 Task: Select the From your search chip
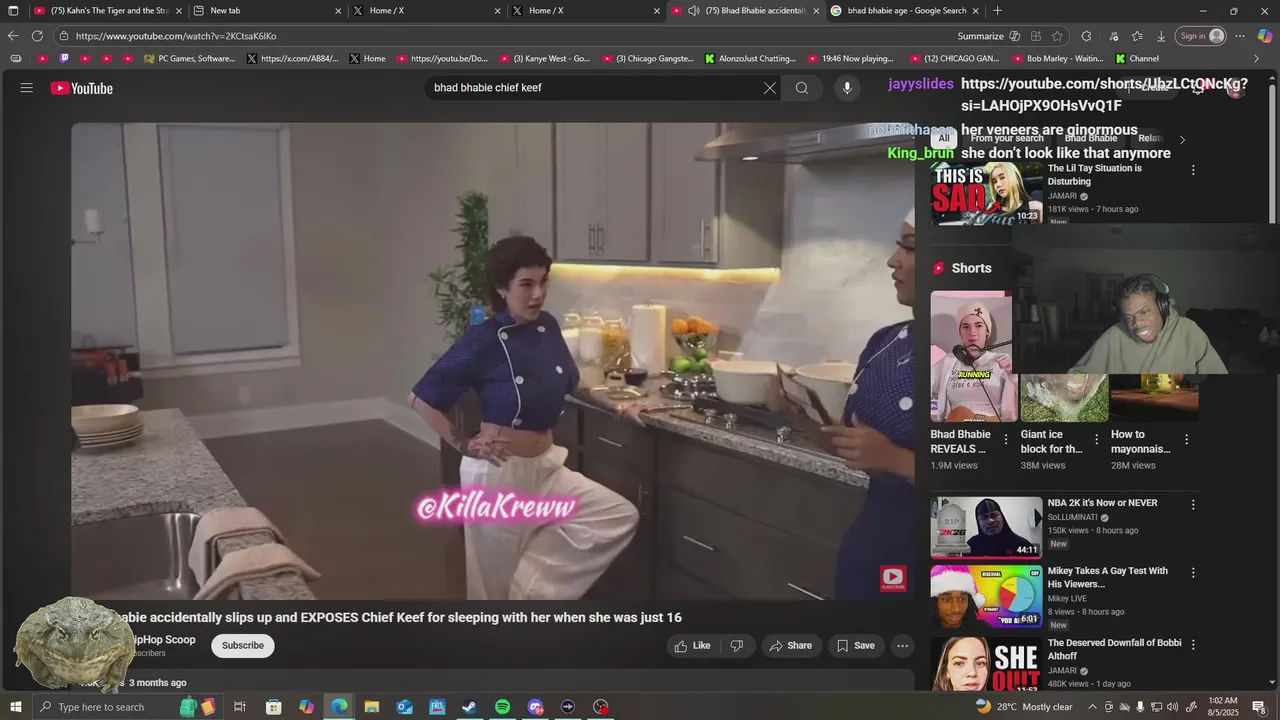tap(1007, 139)
